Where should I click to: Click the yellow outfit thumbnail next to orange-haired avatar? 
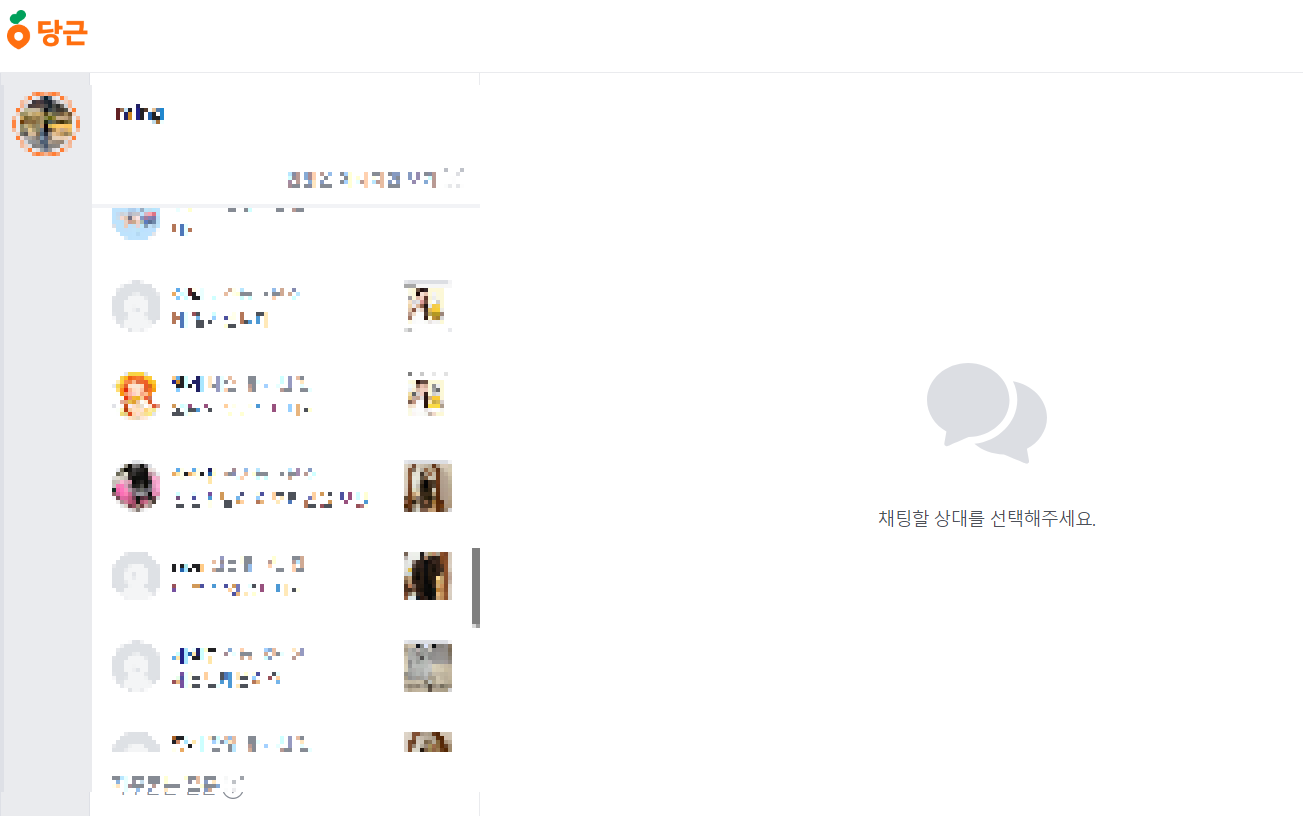(428, 395)
